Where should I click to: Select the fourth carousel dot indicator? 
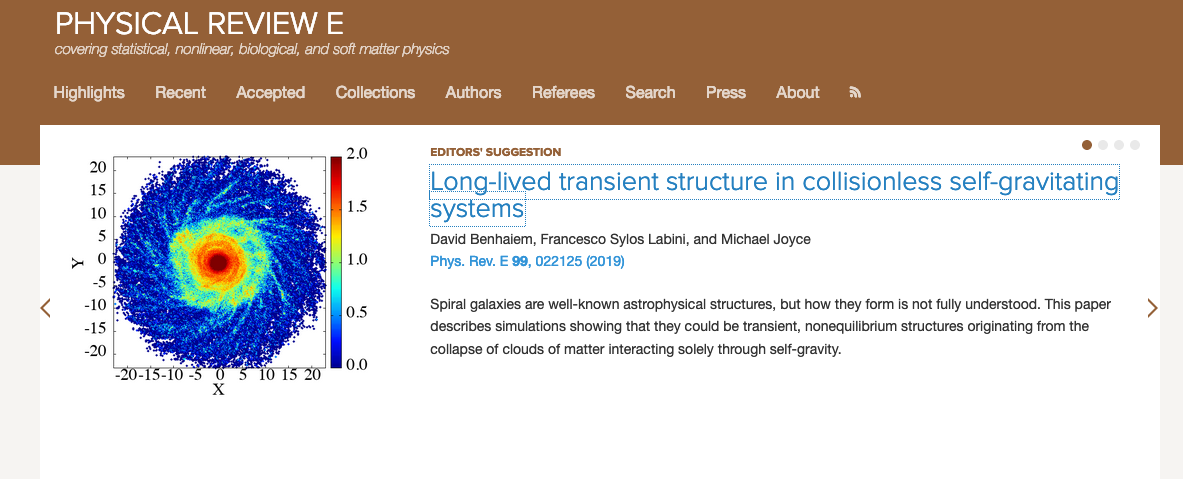click(1135, 145)
